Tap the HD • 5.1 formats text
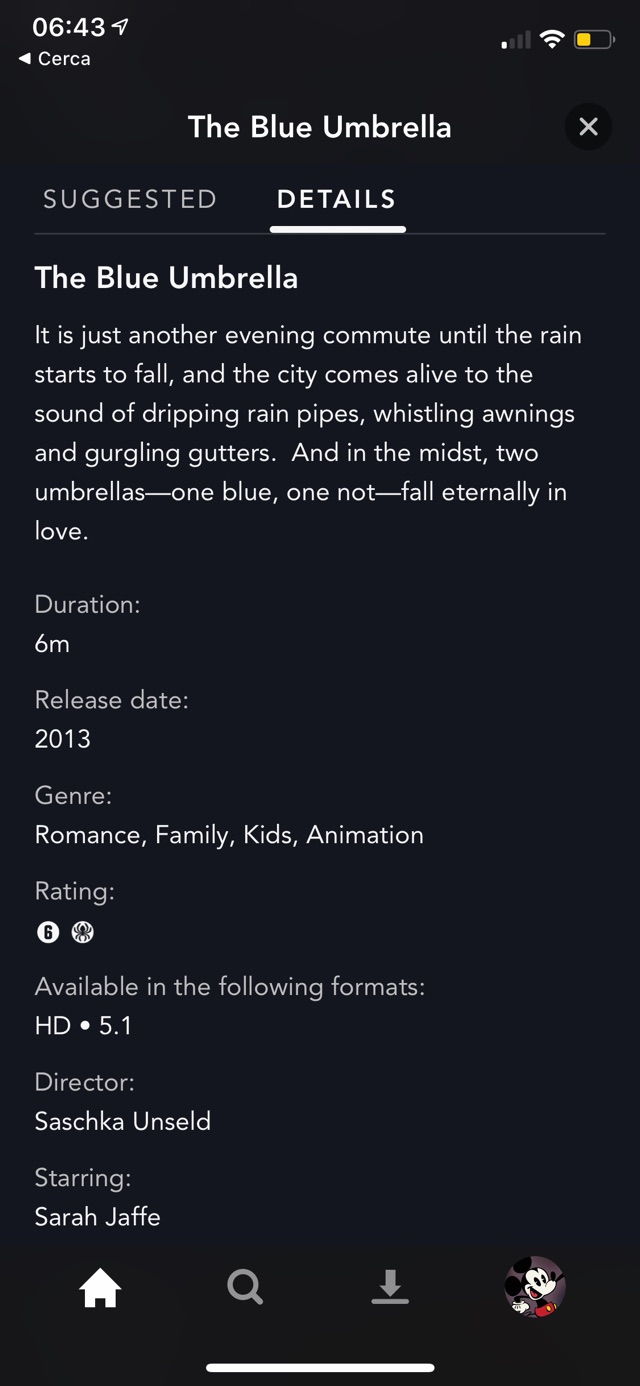The image size is (640, 1386). point(83,1026)
